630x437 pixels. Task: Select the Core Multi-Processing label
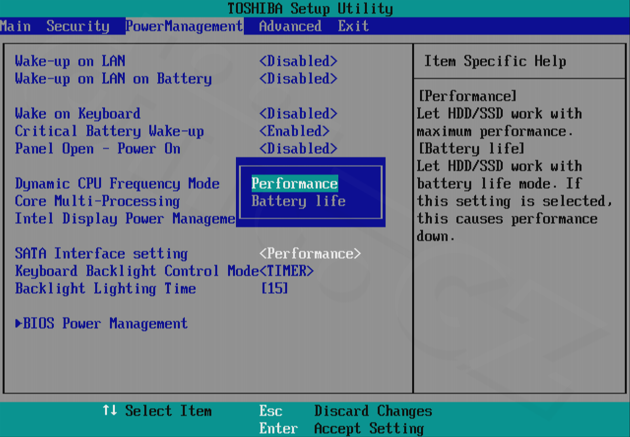point(97,201)
